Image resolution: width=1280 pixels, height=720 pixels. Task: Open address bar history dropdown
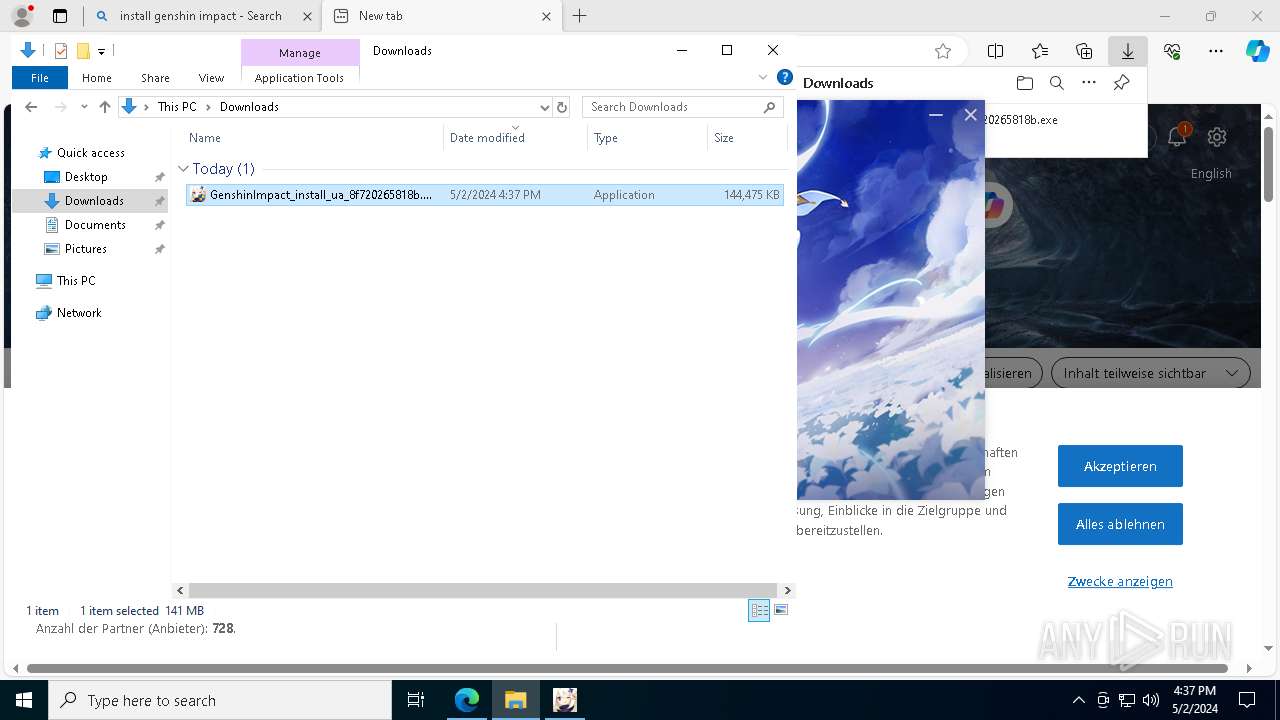[x=544, y=107]
